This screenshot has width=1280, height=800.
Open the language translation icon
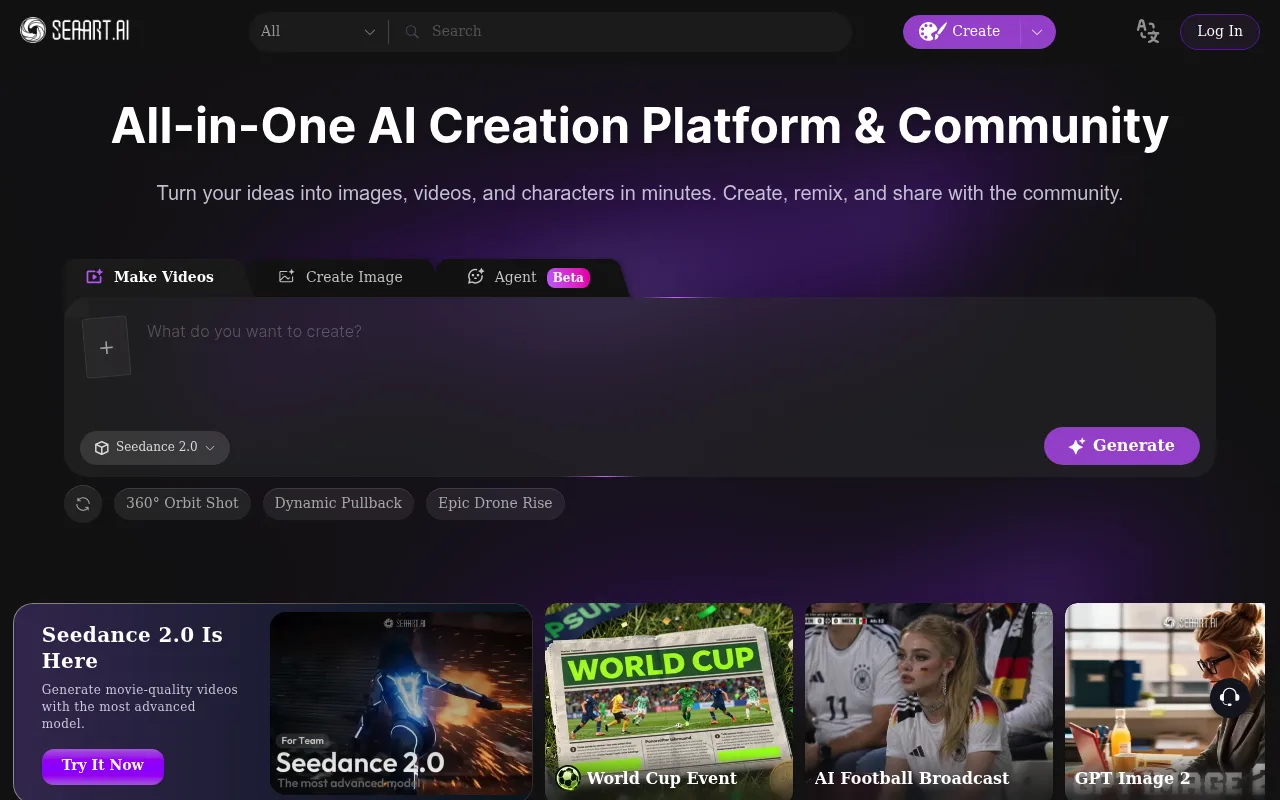pyautogui.click(x=1148, y=31)
